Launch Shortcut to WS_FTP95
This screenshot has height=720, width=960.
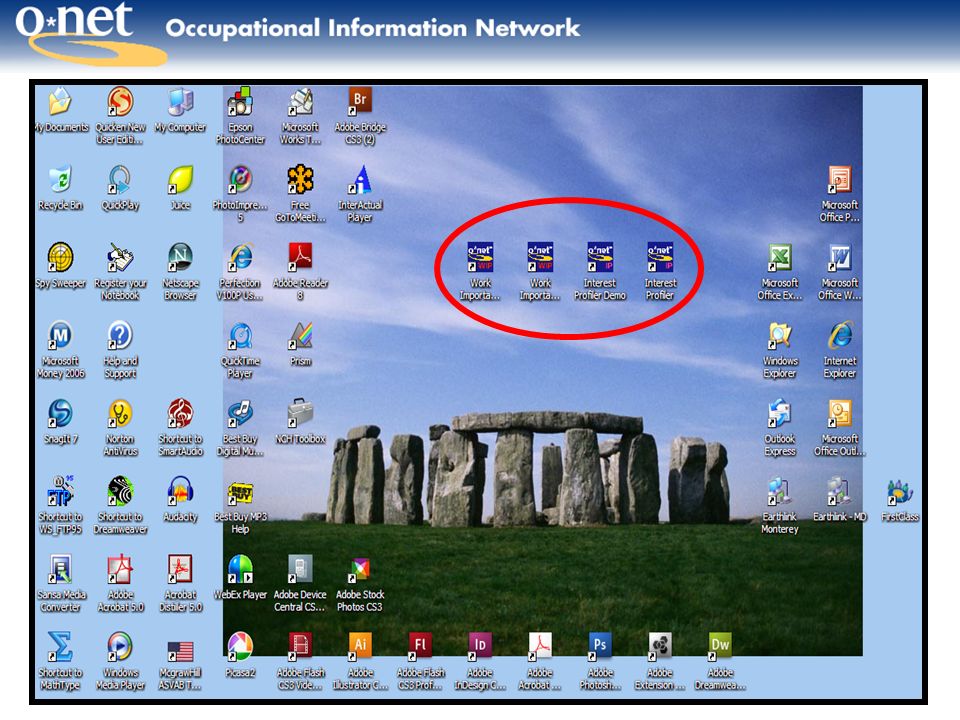[60, 491]
